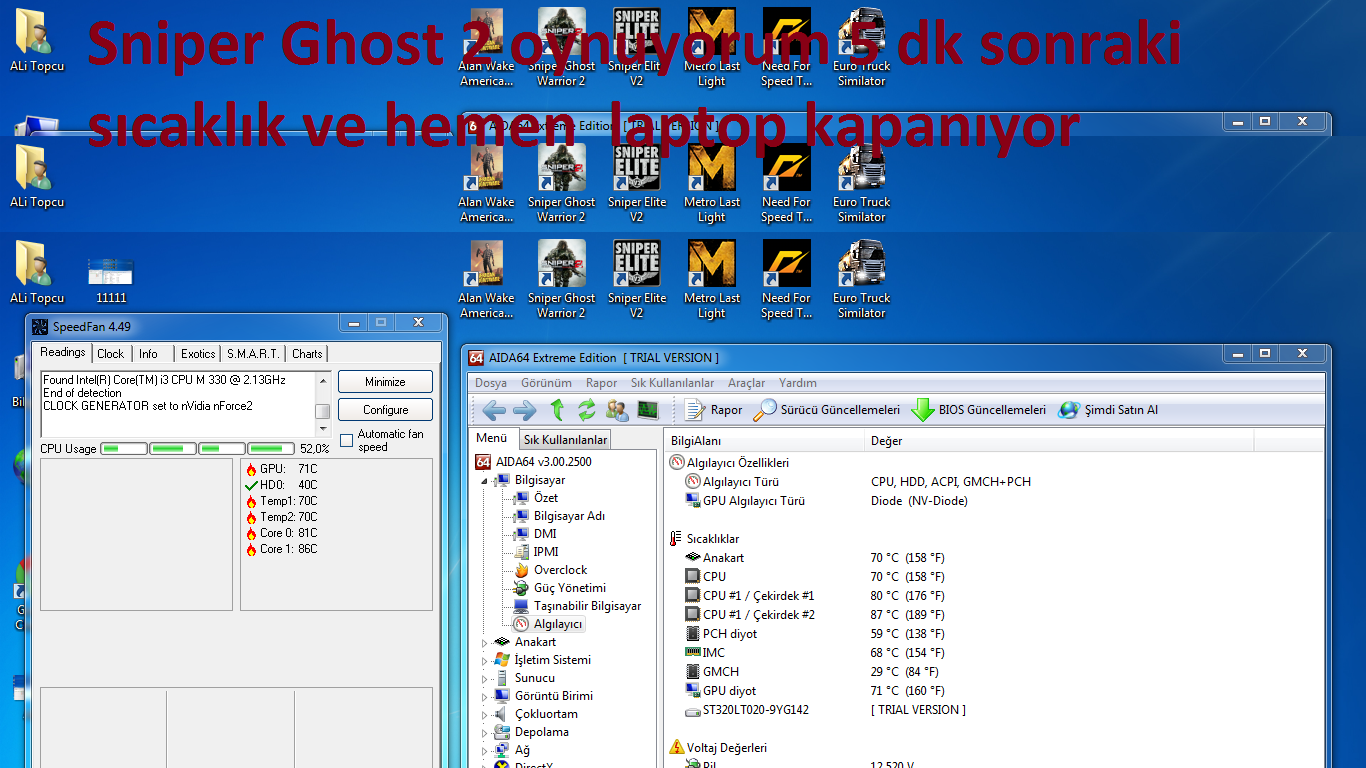Screen dimensions: 1366x768
Task: Expand the Sunucu tree node
Action: 485,679
